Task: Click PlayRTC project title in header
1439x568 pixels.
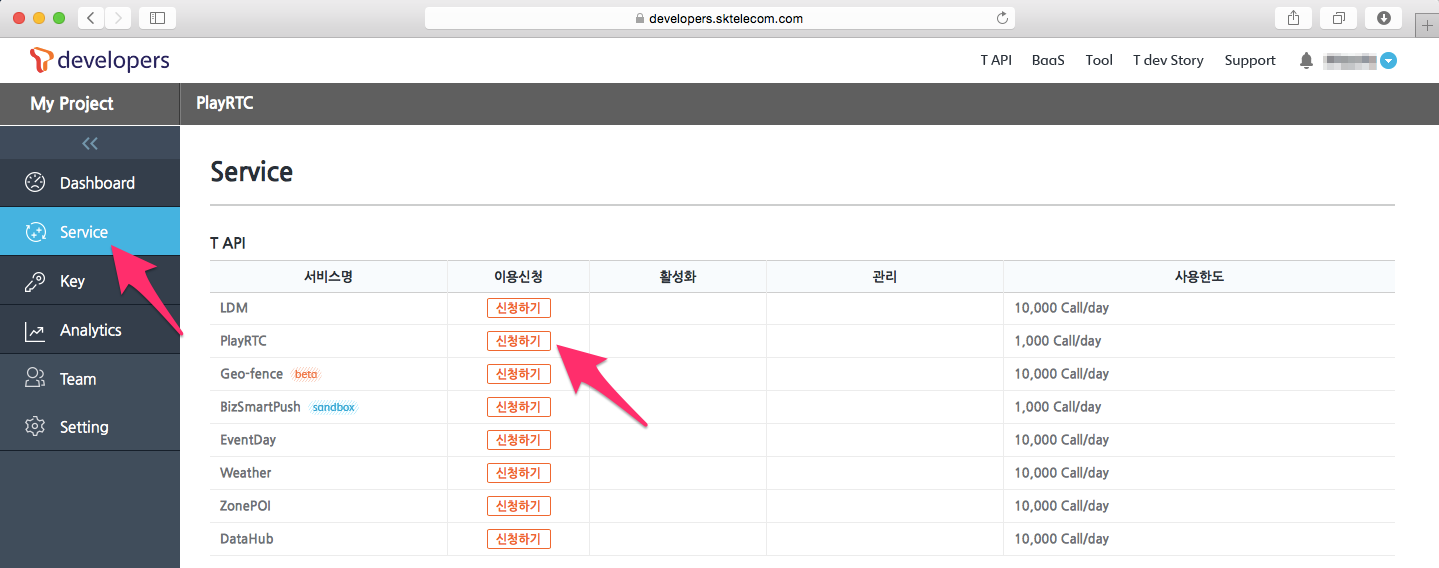Action: [225, 103]
